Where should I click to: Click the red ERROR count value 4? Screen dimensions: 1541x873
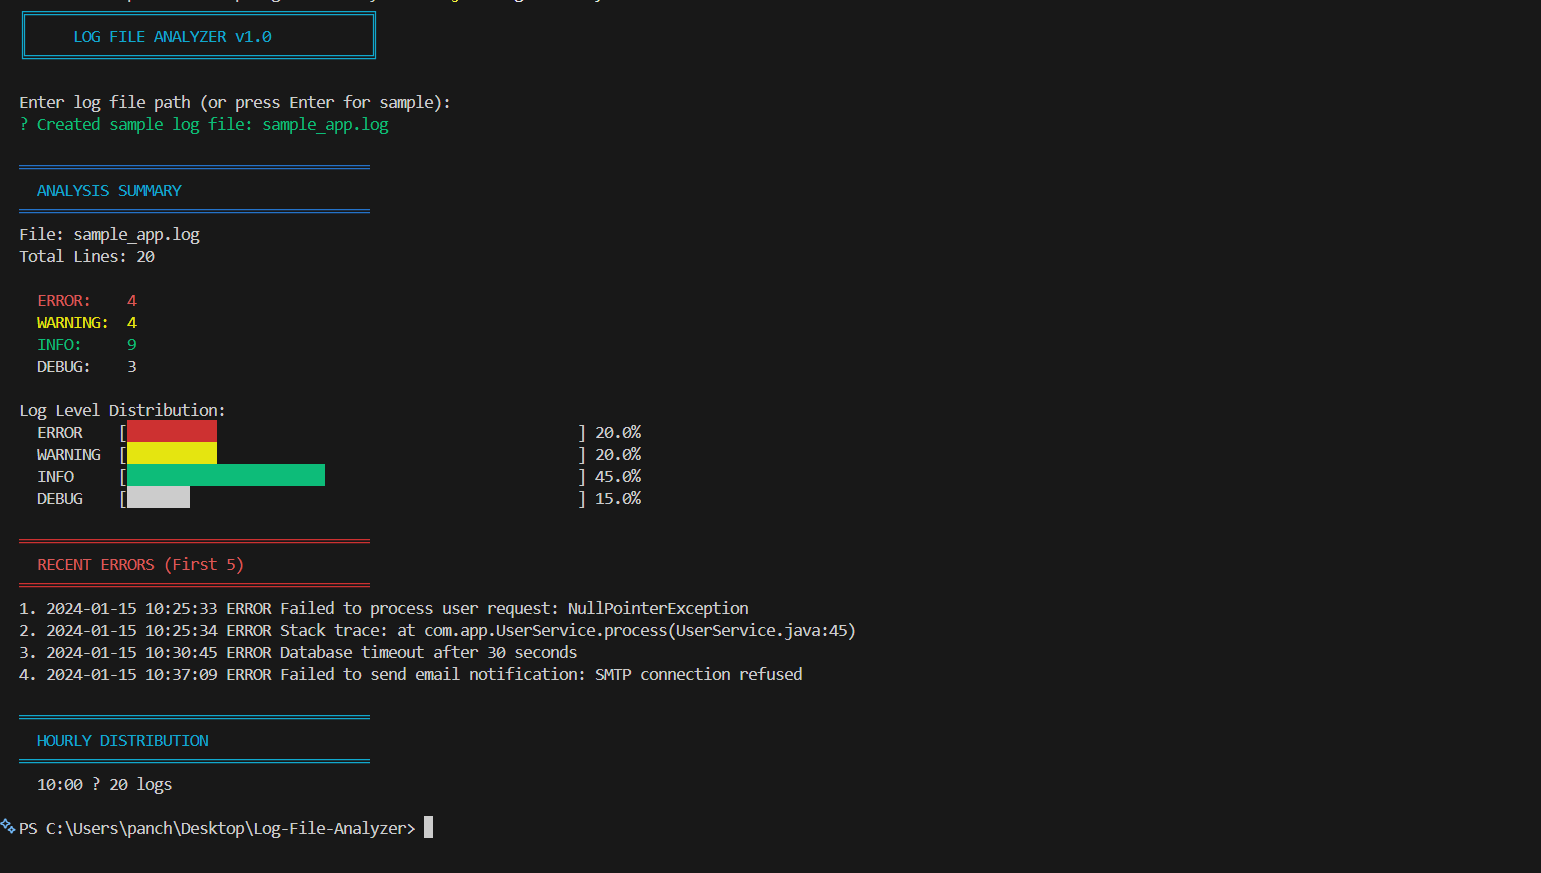click(x=131, y=300)
